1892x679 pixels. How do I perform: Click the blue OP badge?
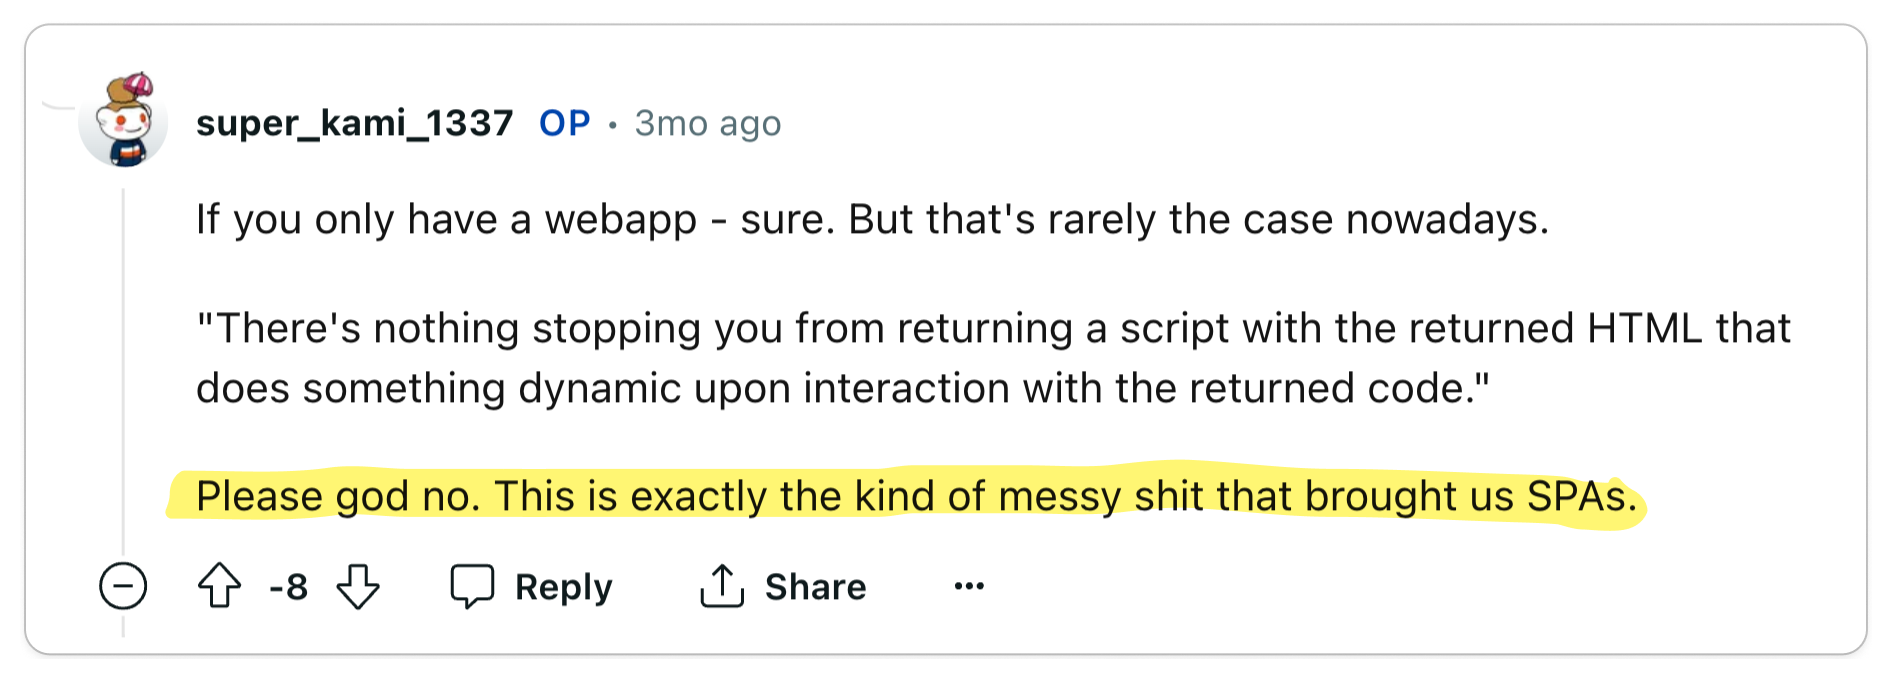tap(565, 123)
